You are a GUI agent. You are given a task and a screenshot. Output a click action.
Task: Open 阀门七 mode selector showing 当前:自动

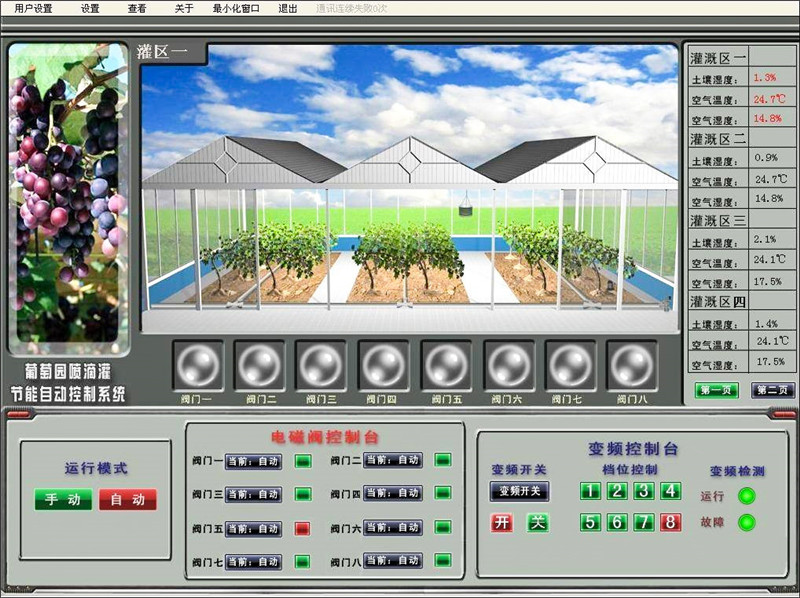253,562
